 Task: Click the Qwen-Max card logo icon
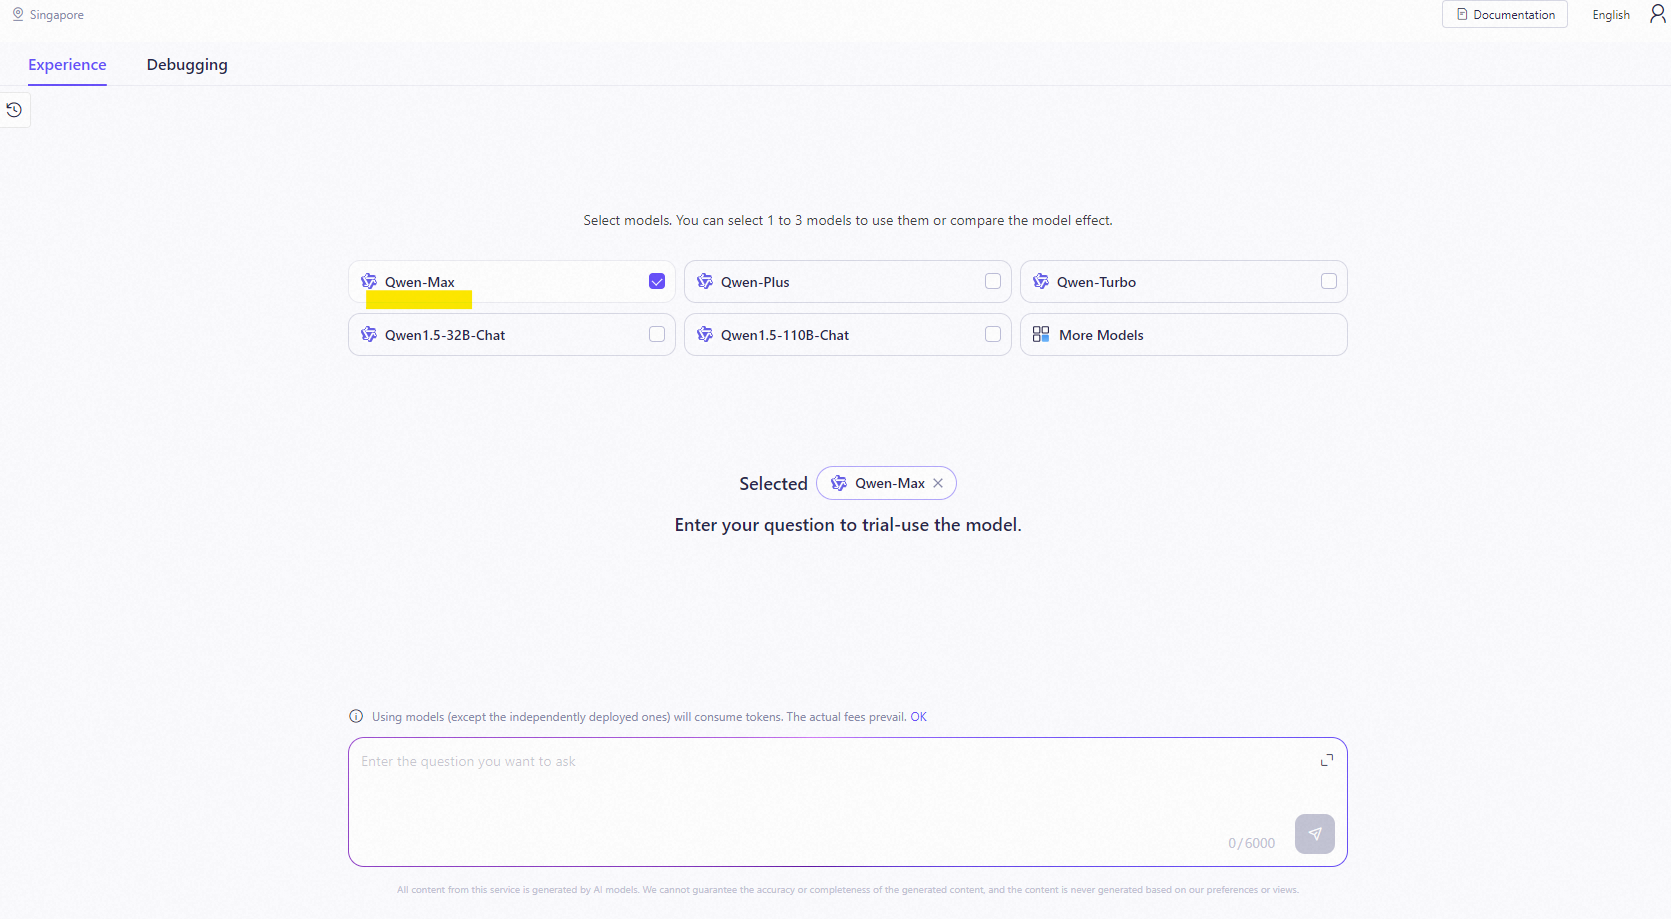tap(369, 281)
